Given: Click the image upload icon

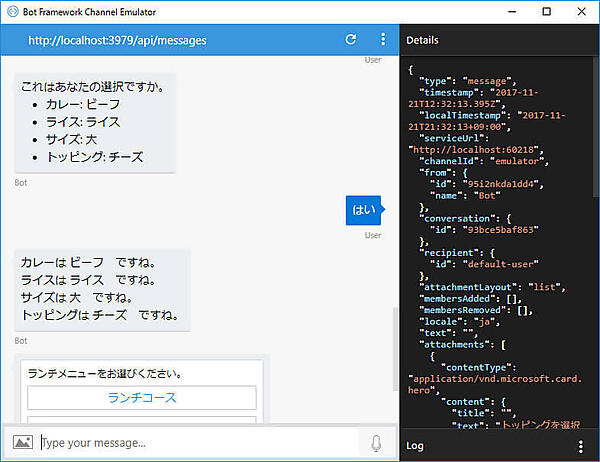Looking at the screenshot, I should tap(22, 442).
